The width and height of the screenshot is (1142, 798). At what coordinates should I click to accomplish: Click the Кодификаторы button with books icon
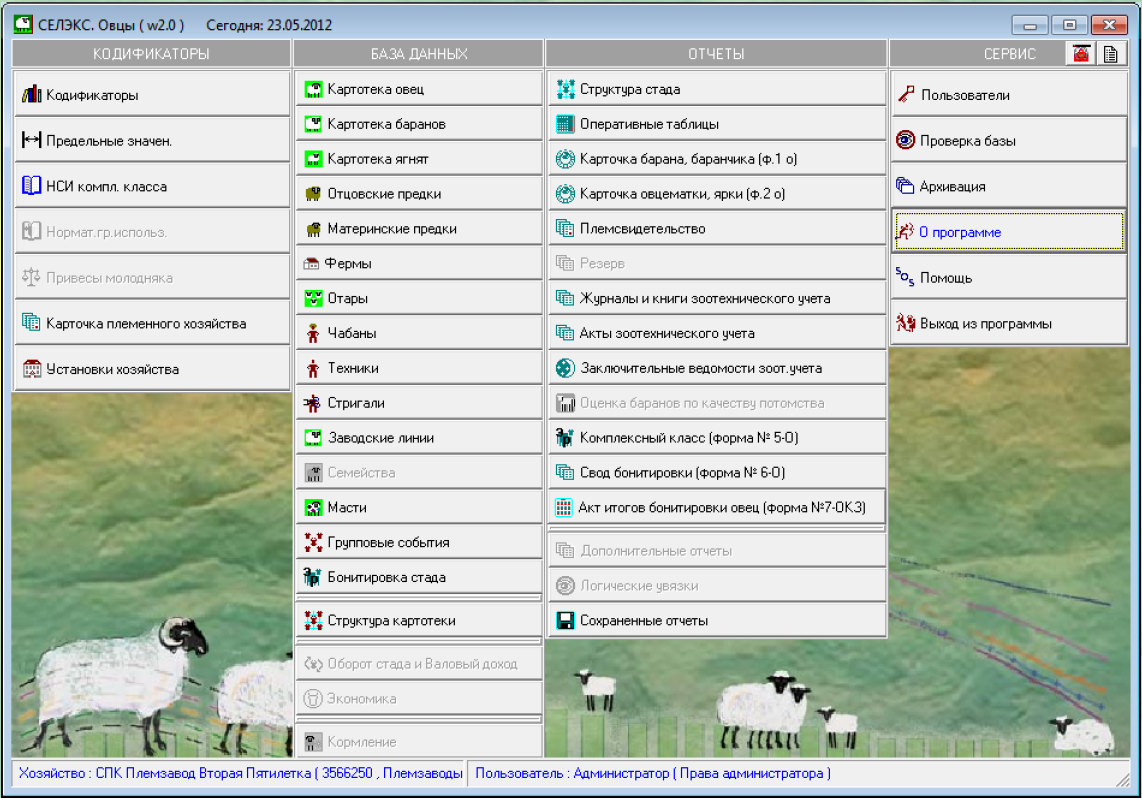coord(151,95)
